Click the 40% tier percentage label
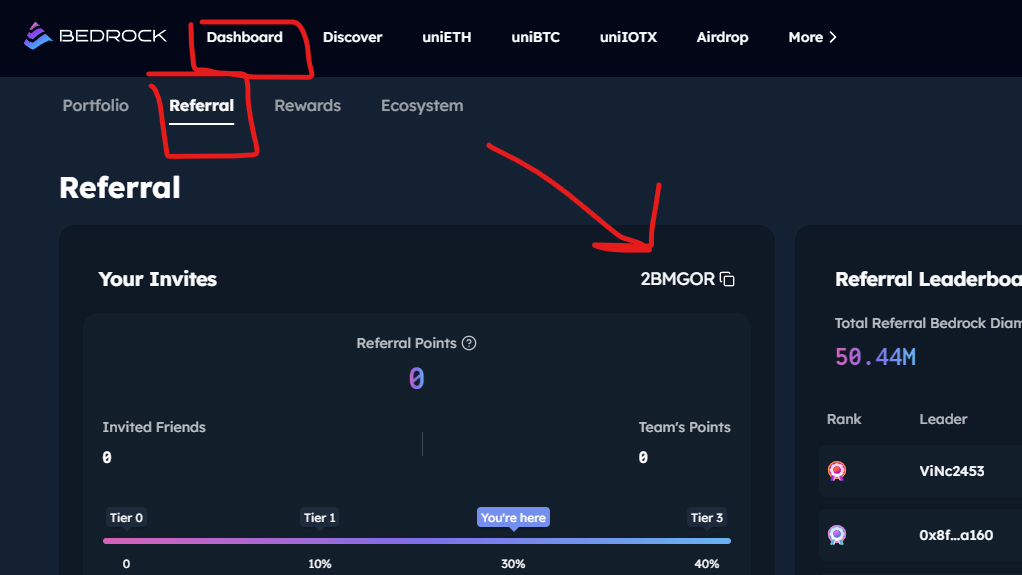Viewport: 1022px width, 575px height. 707,564
